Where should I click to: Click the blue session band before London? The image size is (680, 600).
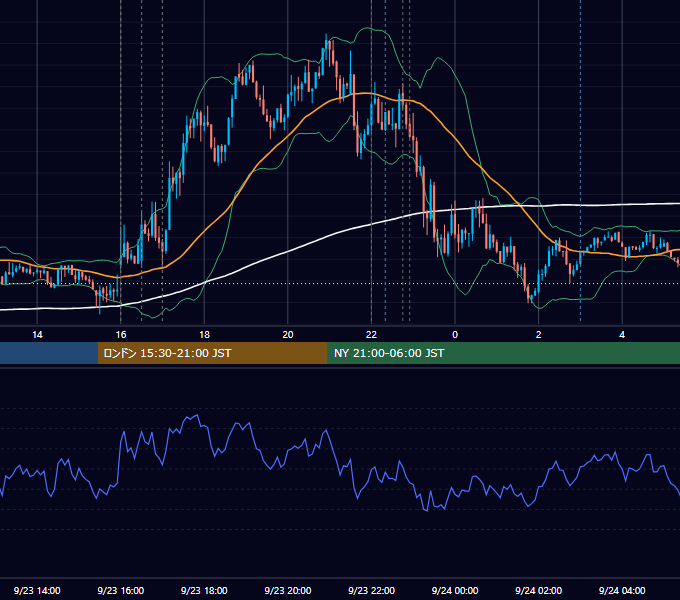[x=49, y=353]
